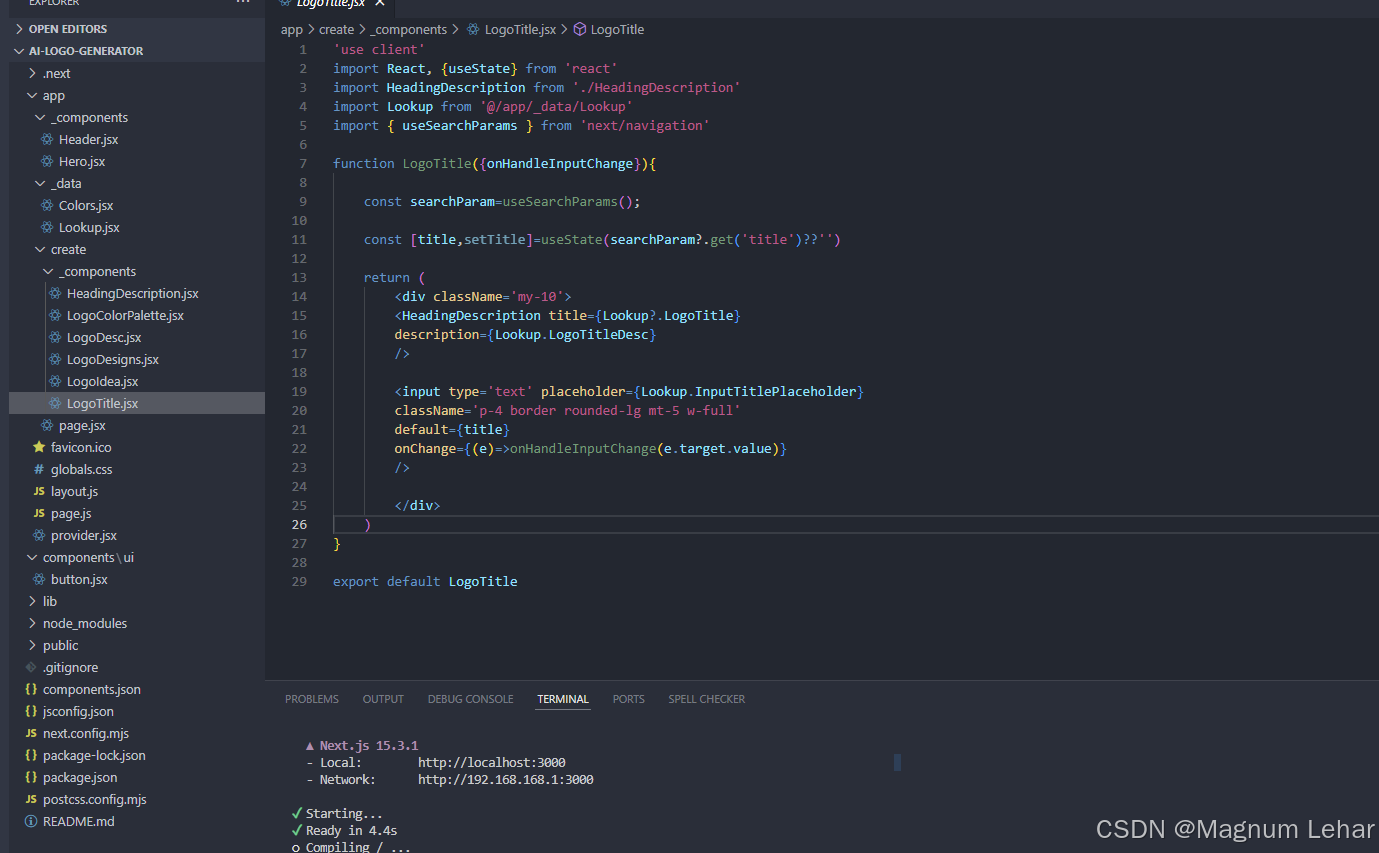Click the "'use client'" text on line 1
The height and width of the screenshot is (853, 1379).
coord(379,49)
